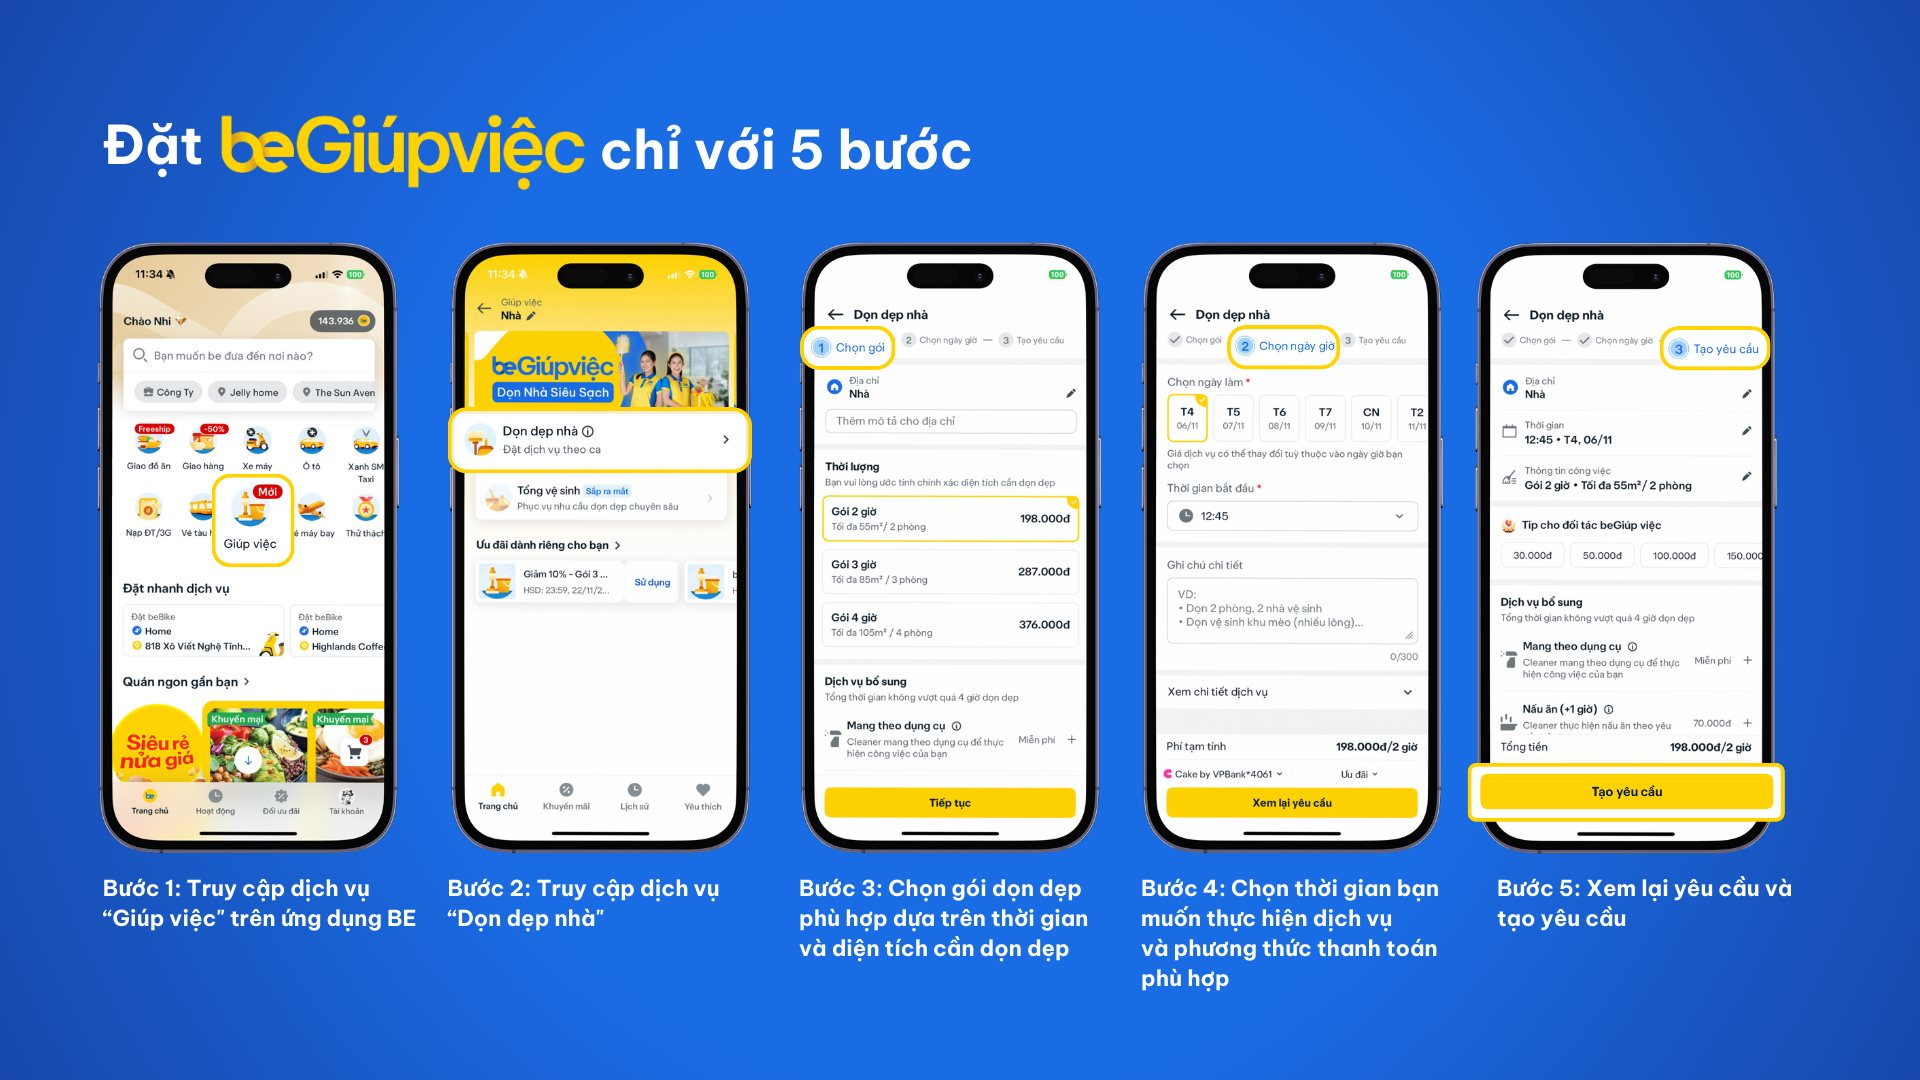This screenshot has height=1080, width=1920.
Task: Click Tạo yêu cầu create request button
Action: pyautogui.click(x=1631, y=791)
